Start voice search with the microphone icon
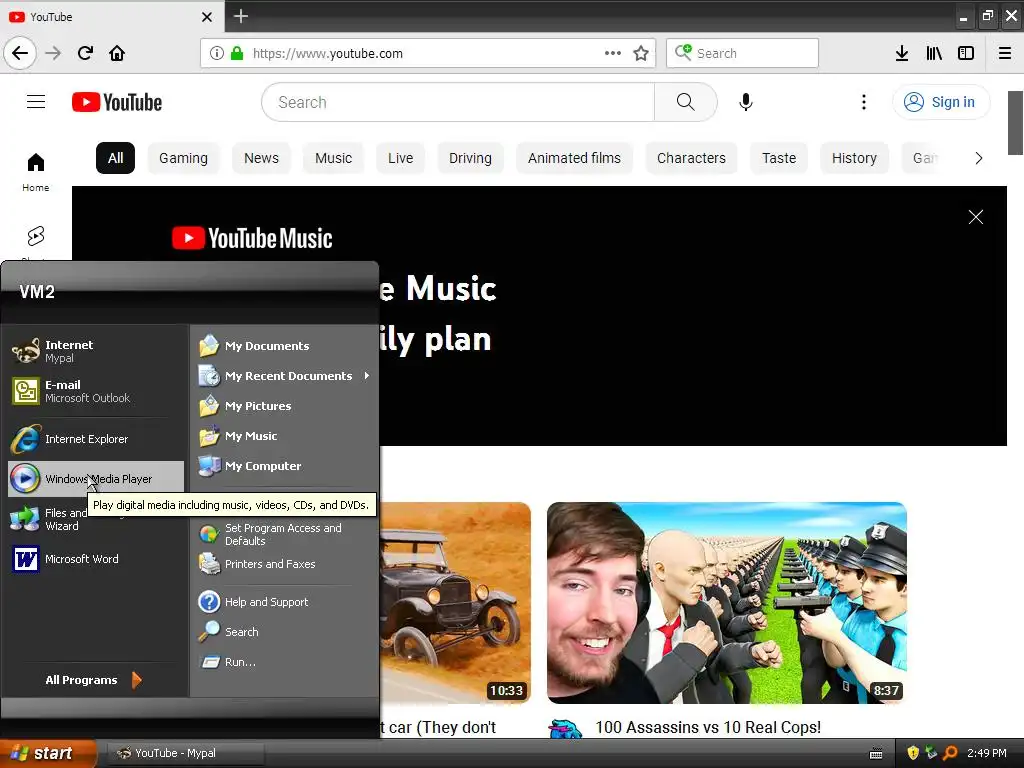The height and width of the screenshot is (768, 1024). pyautogui.click(x=746, y=102)
